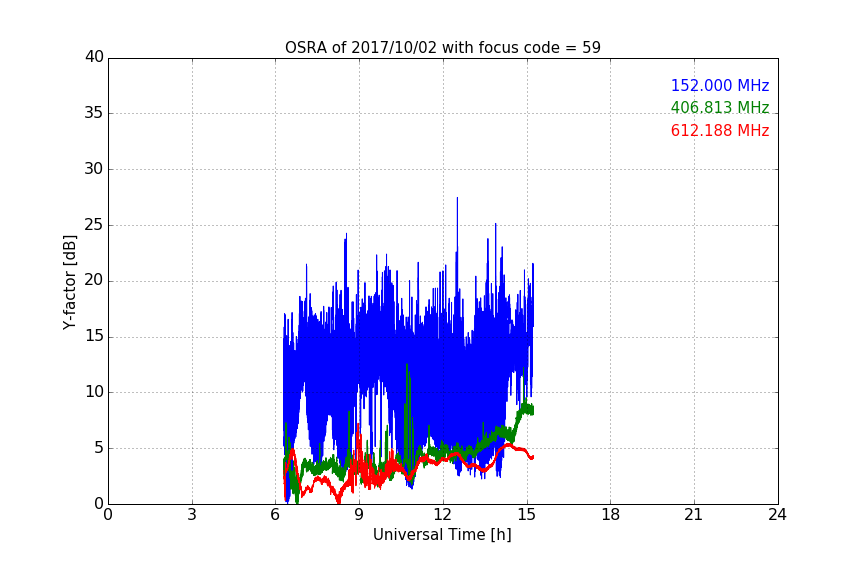Image resolution: width=864 pixels, height=576 pixels.
Task: Click the x-axis tick label 12
Action: (x=443, y=515)
